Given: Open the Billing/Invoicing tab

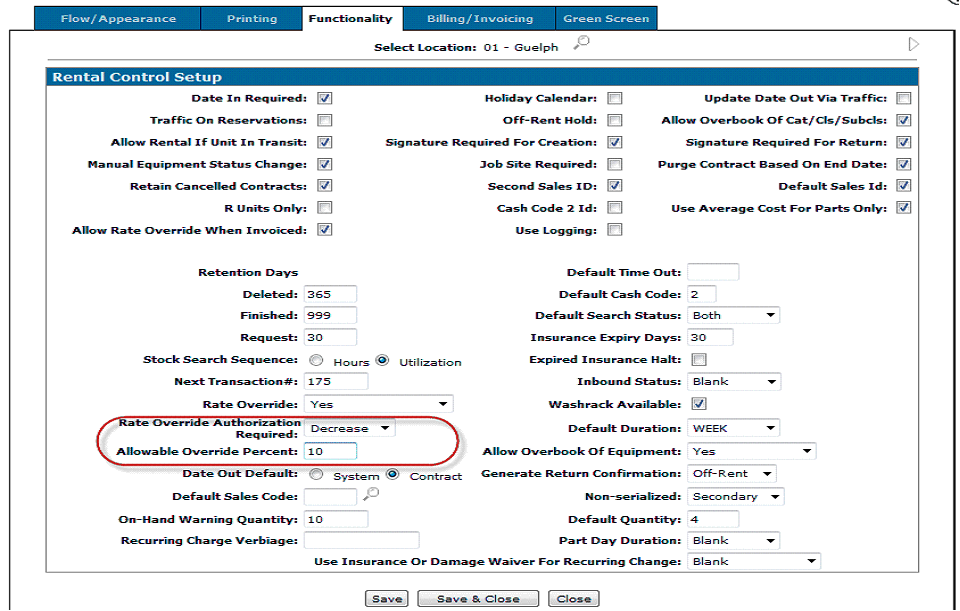Looking at the screenshot, I should (479, 18).
